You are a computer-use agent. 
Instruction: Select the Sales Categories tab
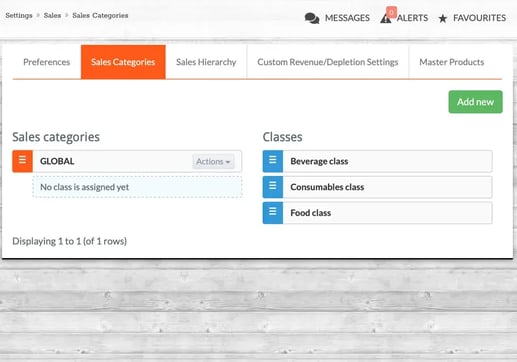click(123, 62)
